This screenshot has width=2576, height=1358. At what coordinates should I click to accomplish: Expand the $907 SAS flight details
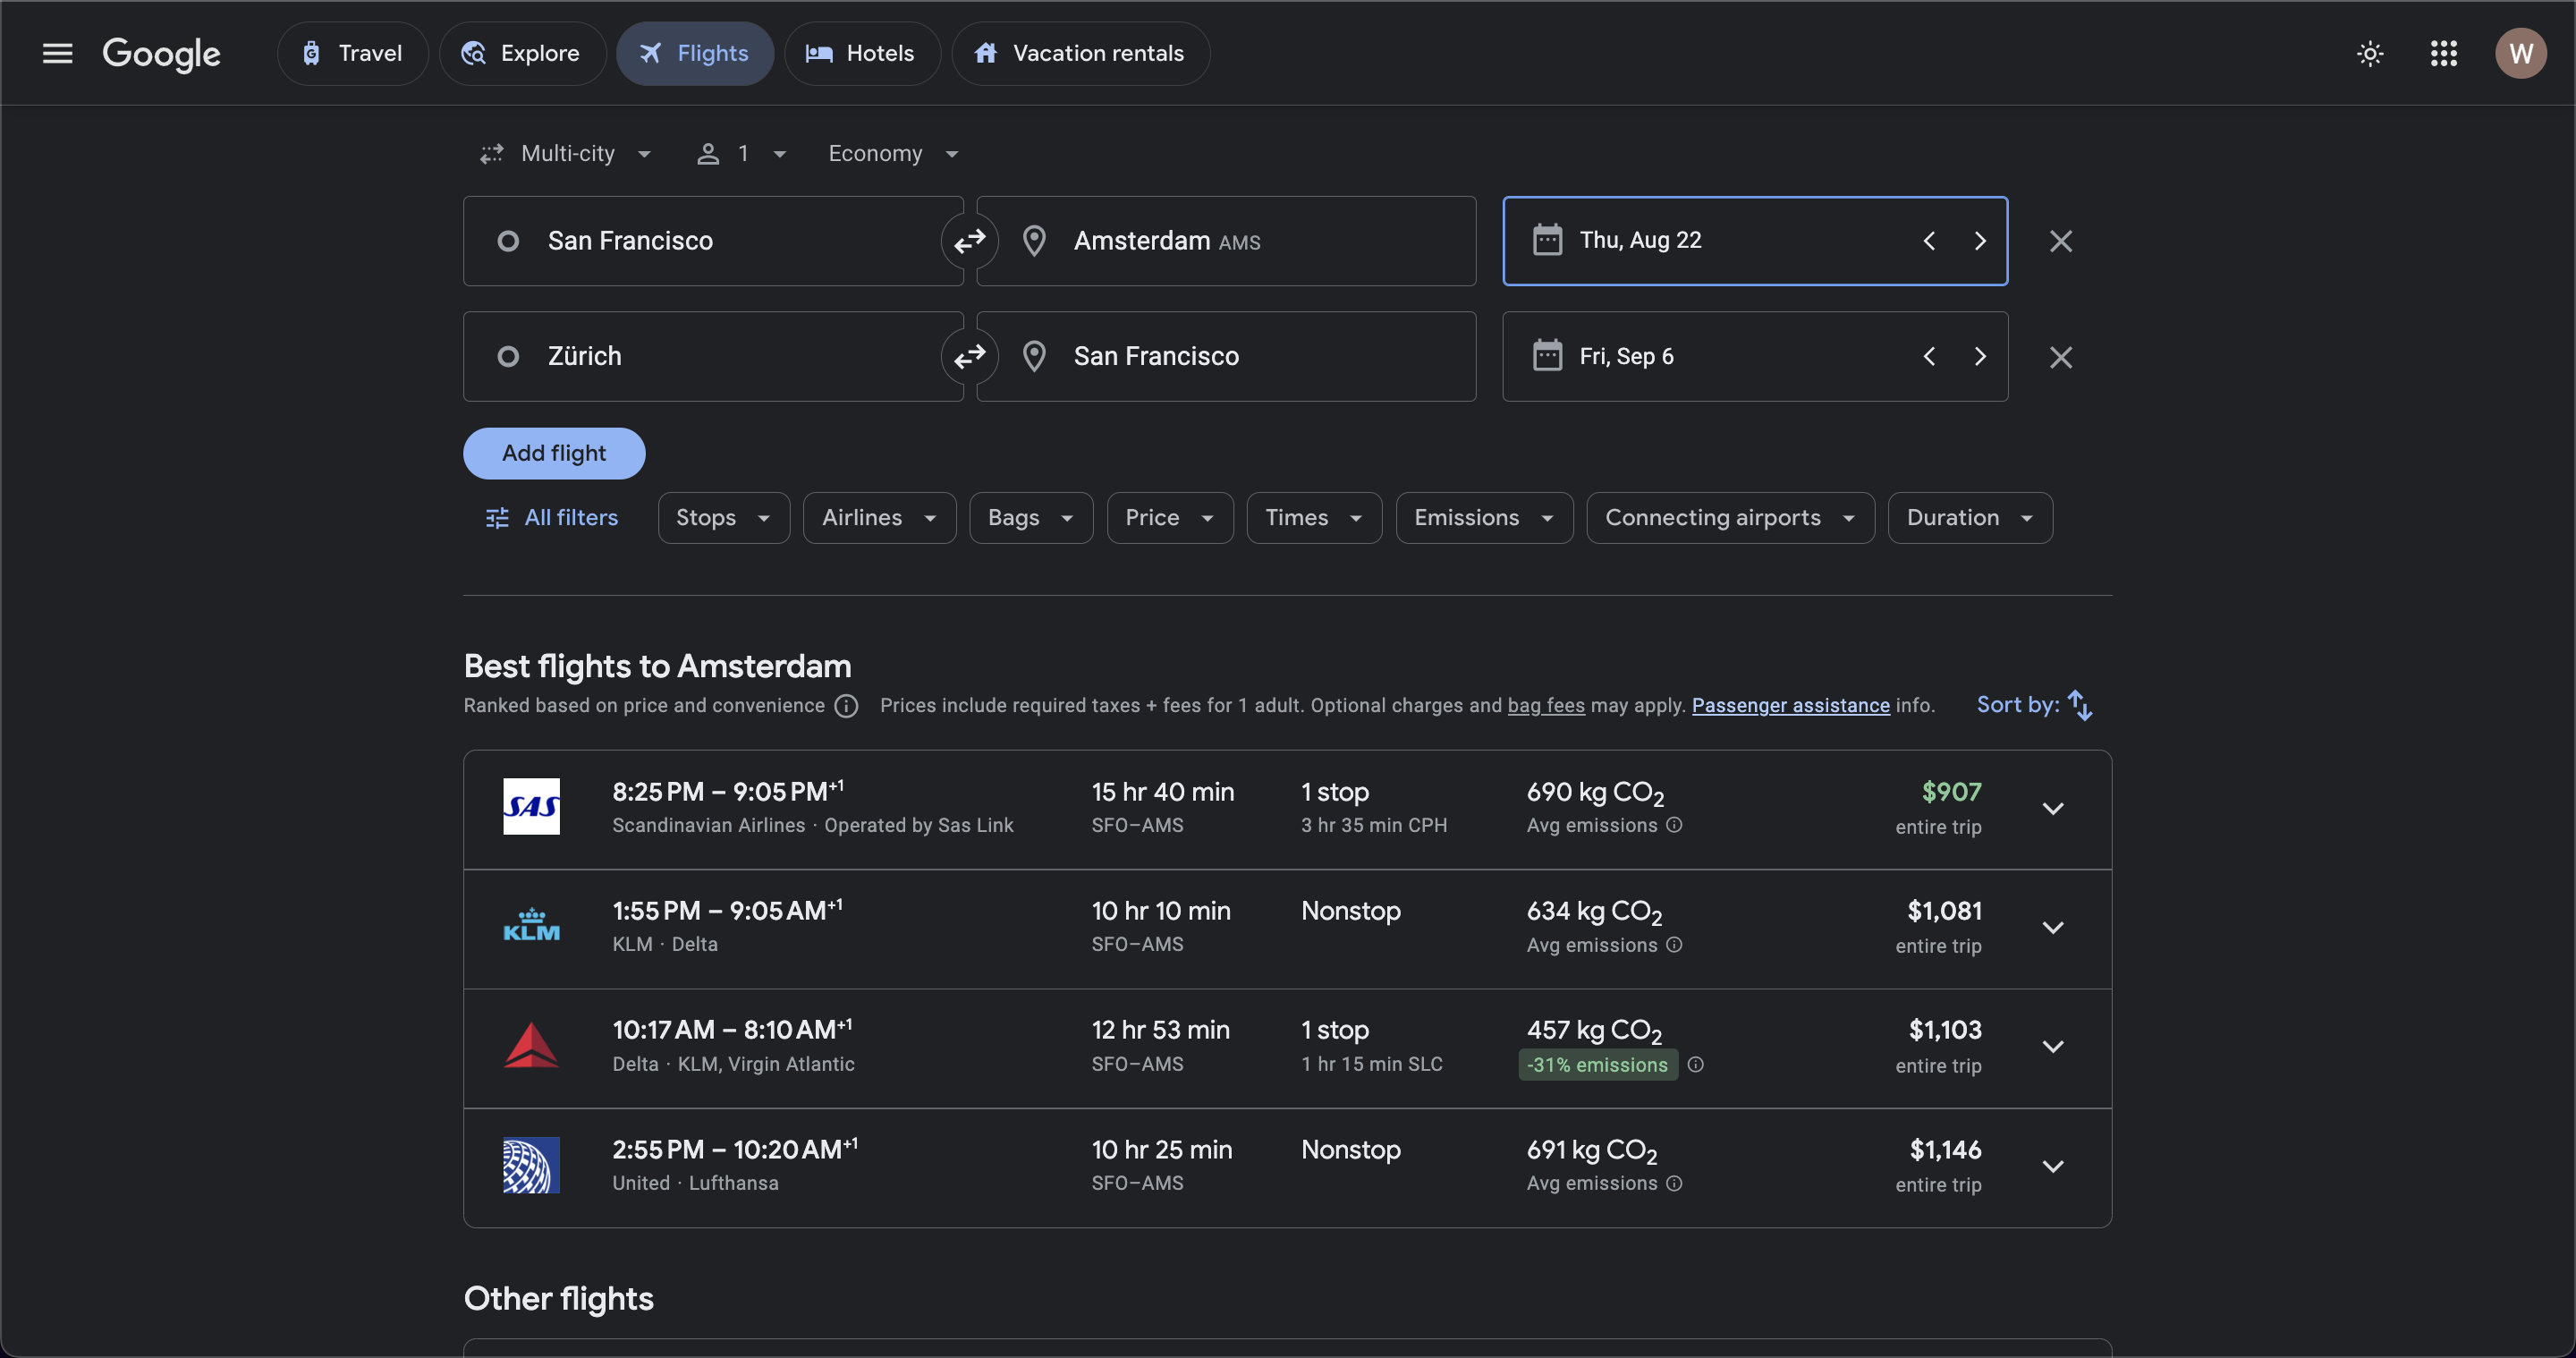tap(2052, 809)
